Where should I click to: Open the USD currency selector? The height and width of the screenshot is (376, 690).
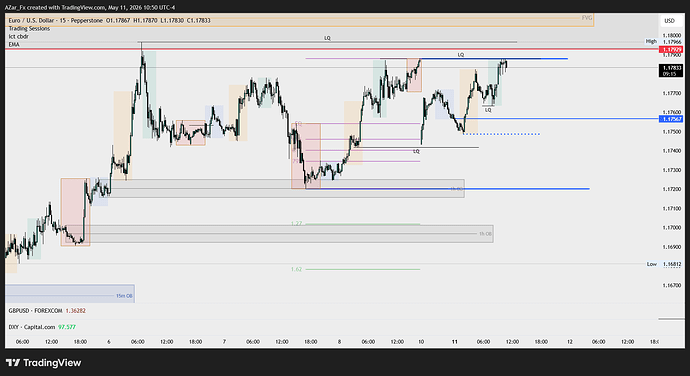pyautogui.click(x=669, y=21)
